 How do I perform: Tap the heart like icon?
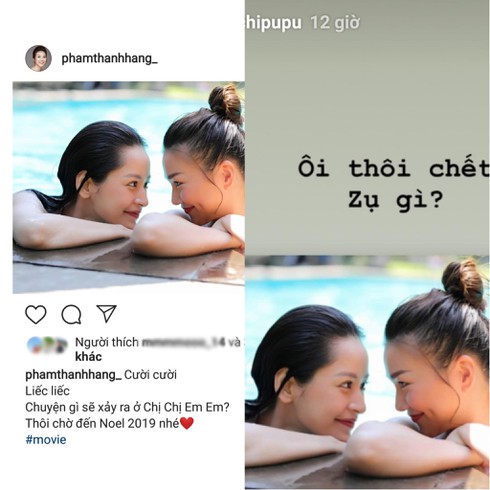tap(36, 314)
